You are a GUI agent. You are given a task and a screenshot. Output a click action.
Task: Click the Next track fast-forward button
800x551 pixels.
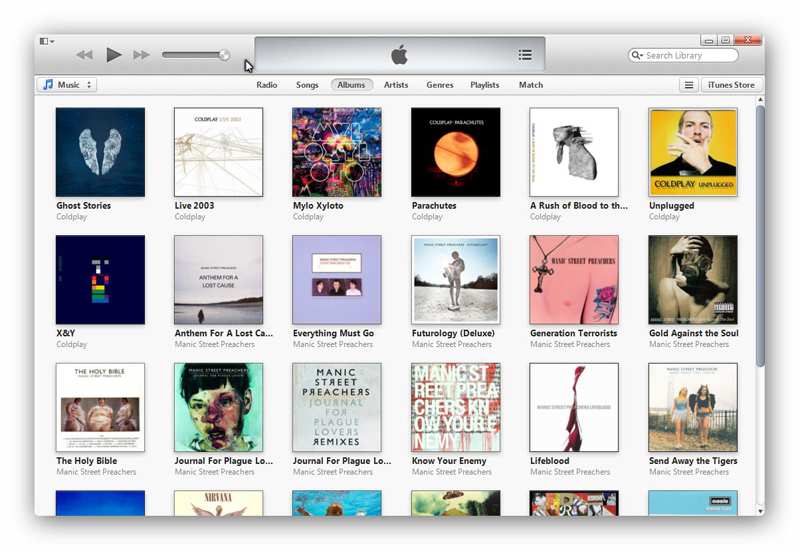pos(141,55)
